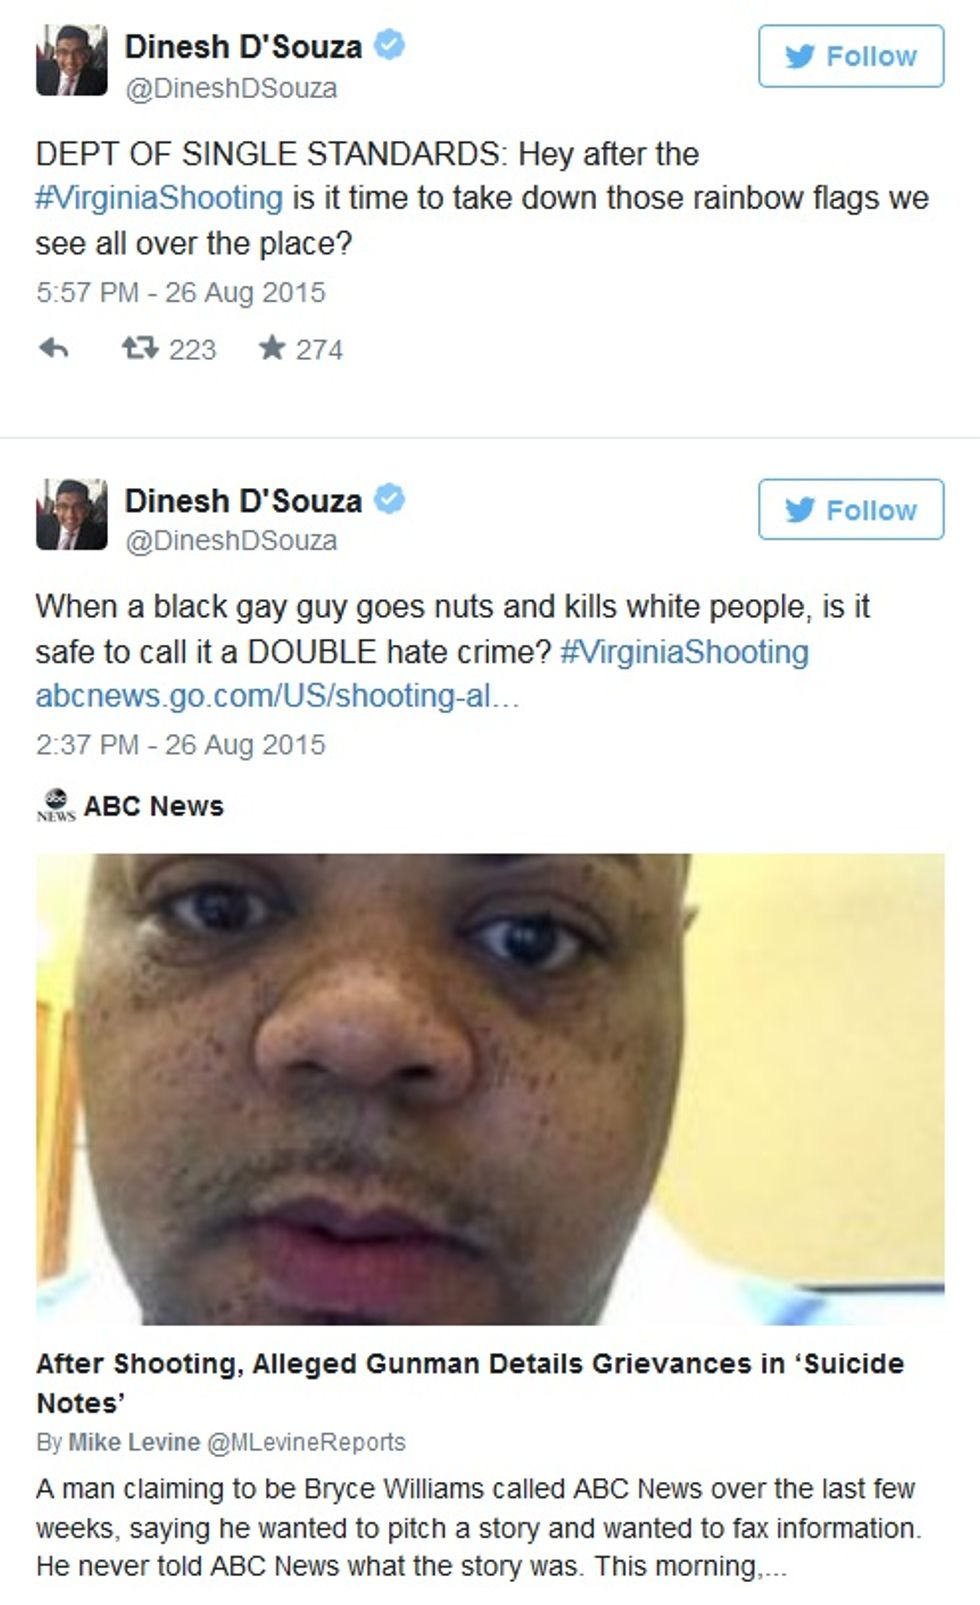Follow Dinesh D'Souza from the first tweet
The height and width of the screenshot is (1605, 980).
click(x=851, y=56)
